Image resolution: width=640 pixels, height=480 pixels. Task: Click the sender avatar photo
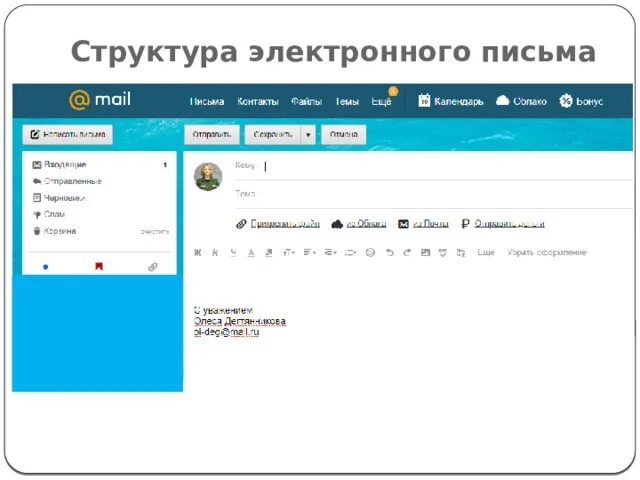[x=208, y=177]
